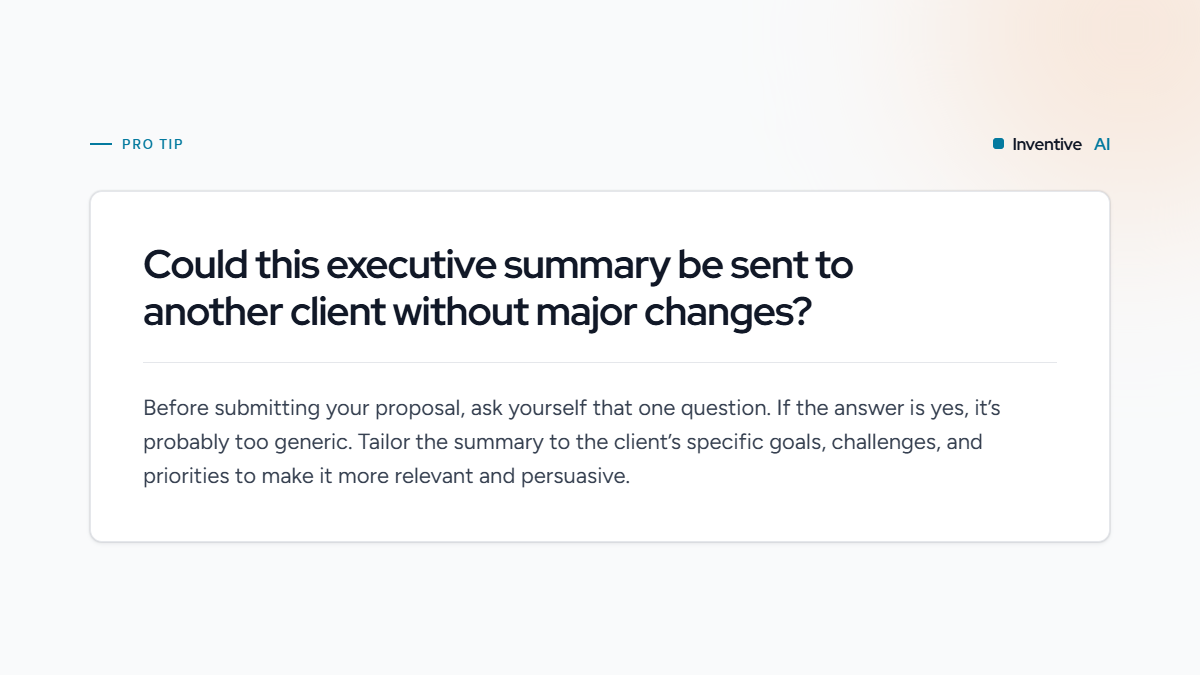Click the white tip card background
The image size is (1200, 675).
pos(600,366)
